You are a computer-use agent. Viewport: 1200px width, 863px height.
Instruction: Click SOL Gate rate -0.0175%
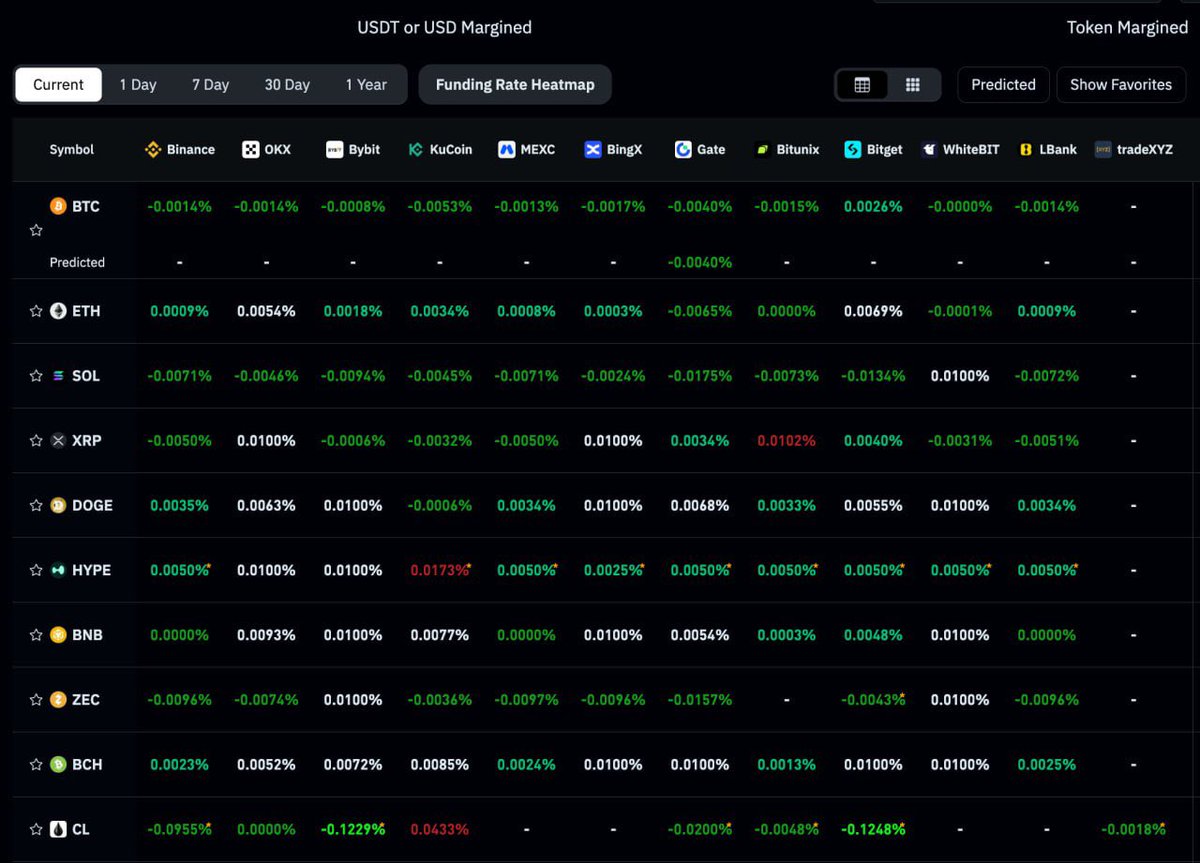tap(700, 376)
